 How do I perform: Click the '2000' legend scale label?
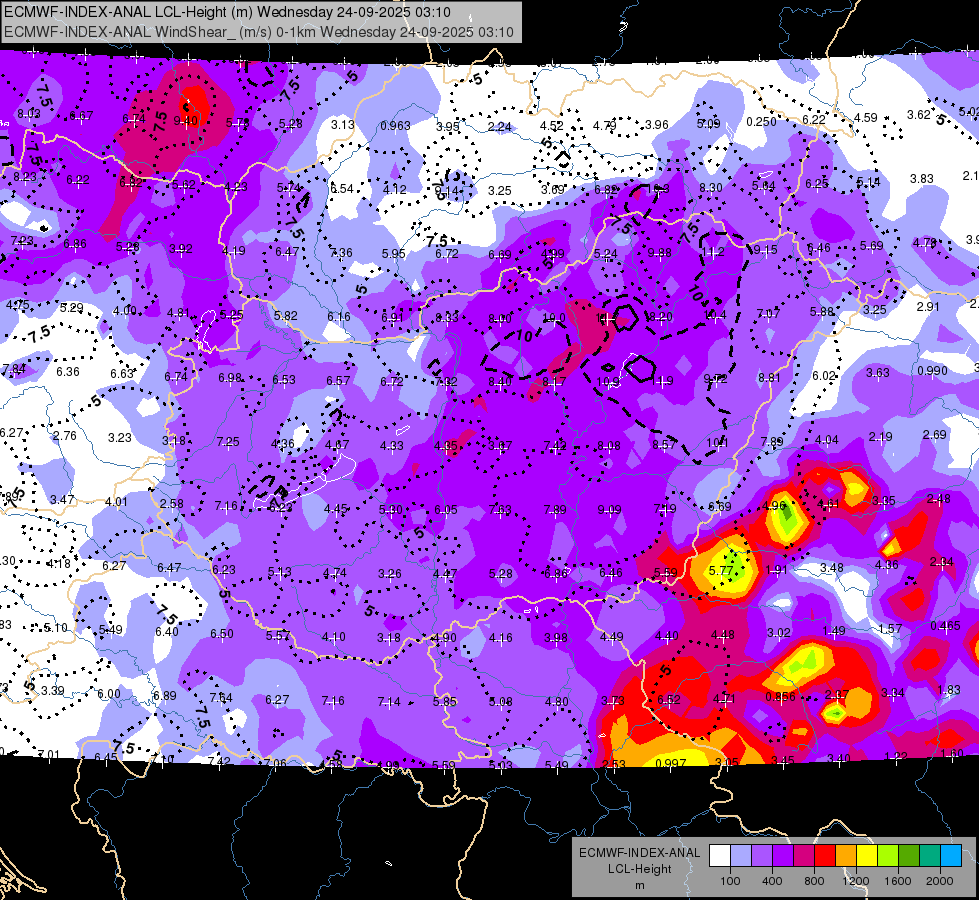940,881
